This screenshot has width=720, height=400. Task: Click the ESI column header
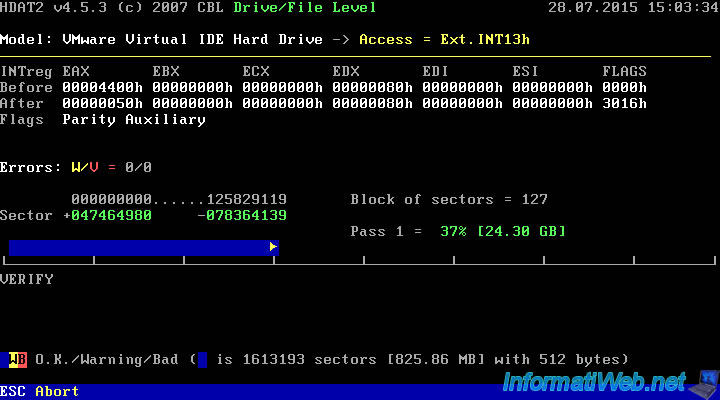[x=525, y=72]
